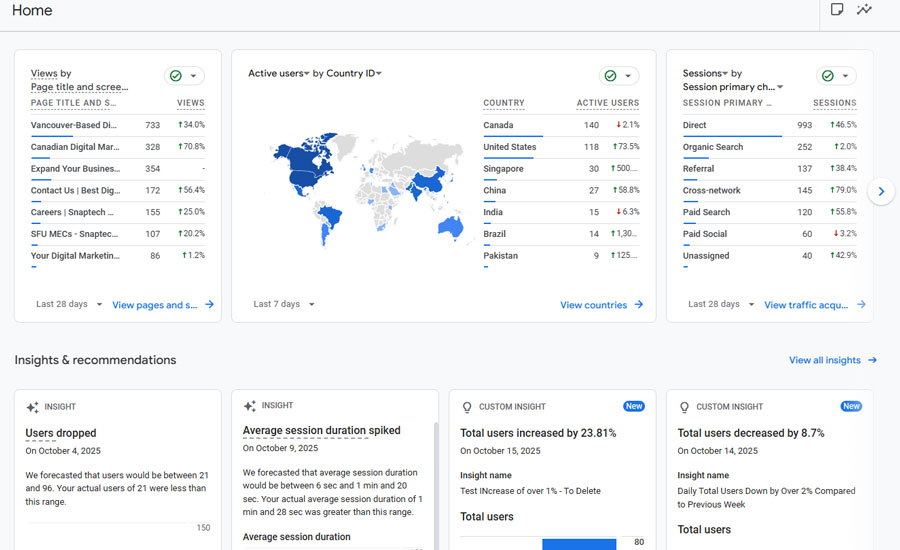
Task: Change Last 28 days range on Sessions card
Action: coord(721,304)
